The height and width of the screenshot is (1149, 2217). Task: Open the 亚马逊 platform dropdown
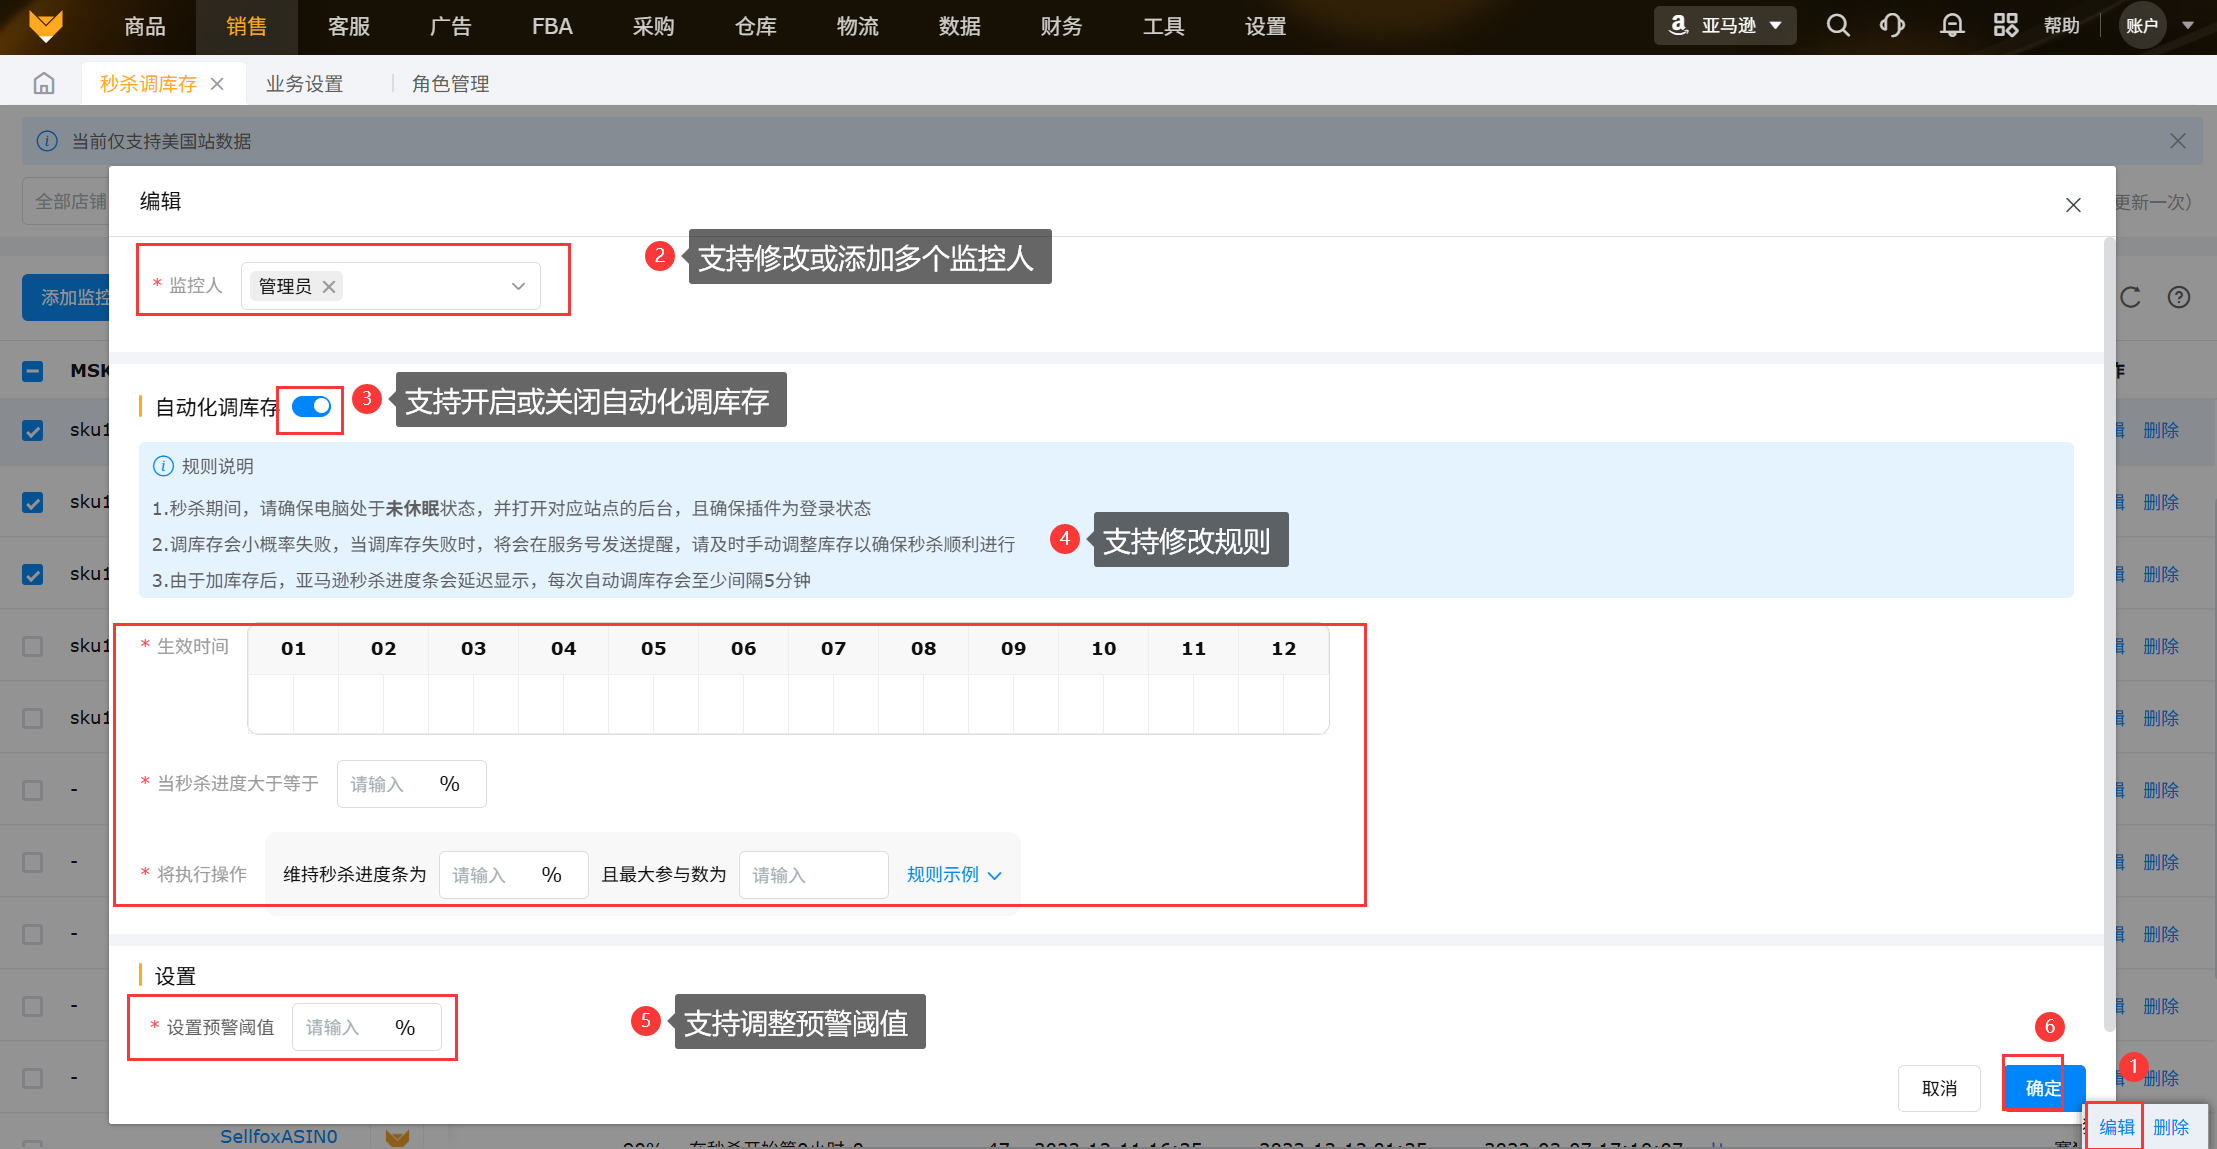pyautogui.click(x=1725, y=26)
